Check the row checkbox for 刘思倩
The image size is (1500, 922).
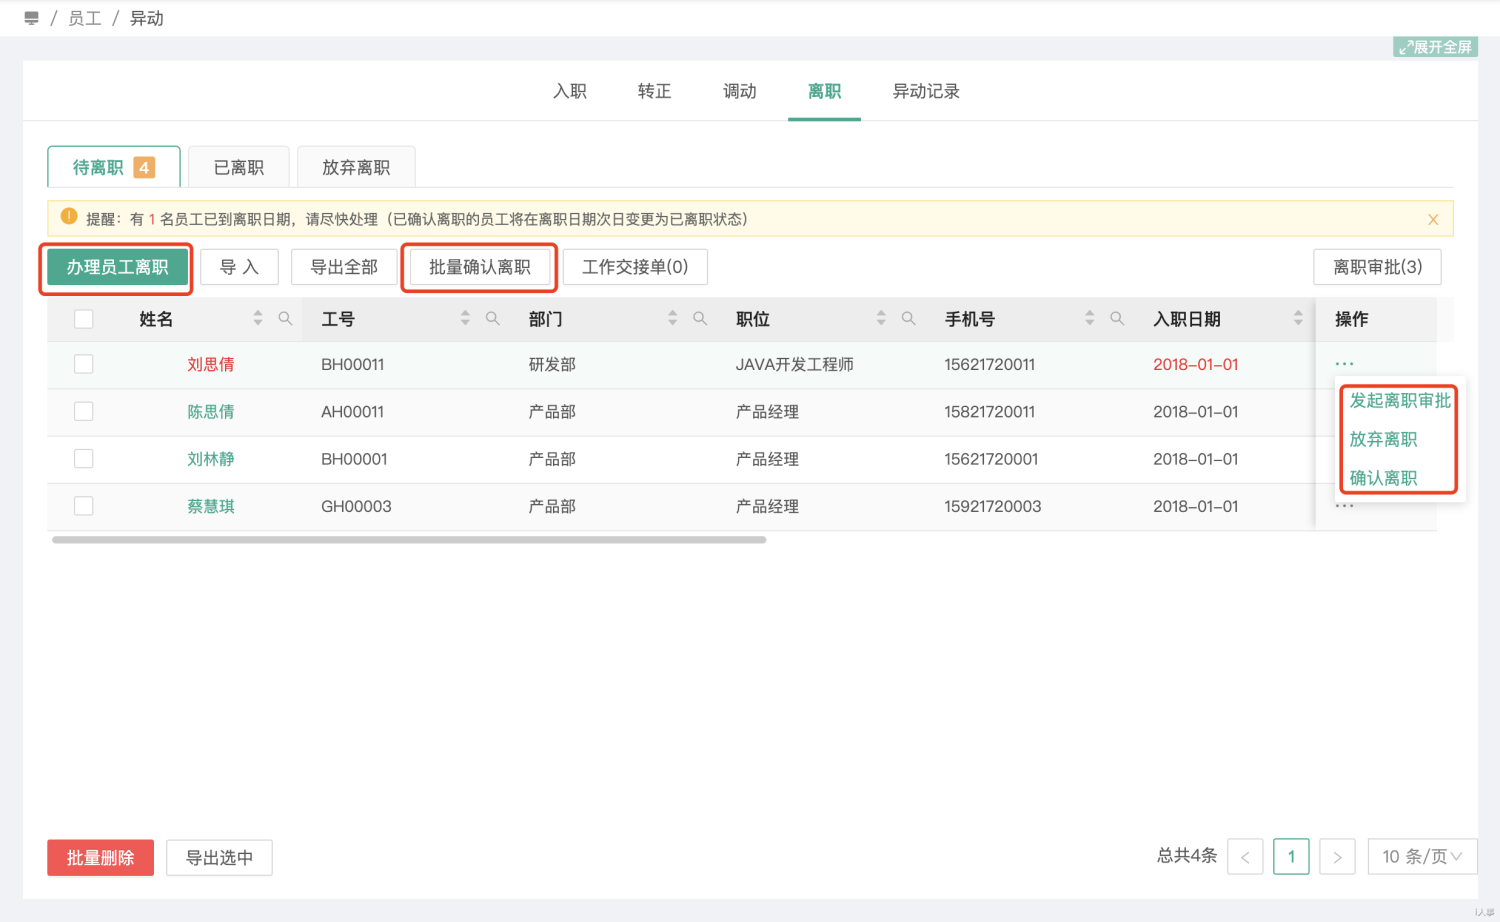point(84,364)
